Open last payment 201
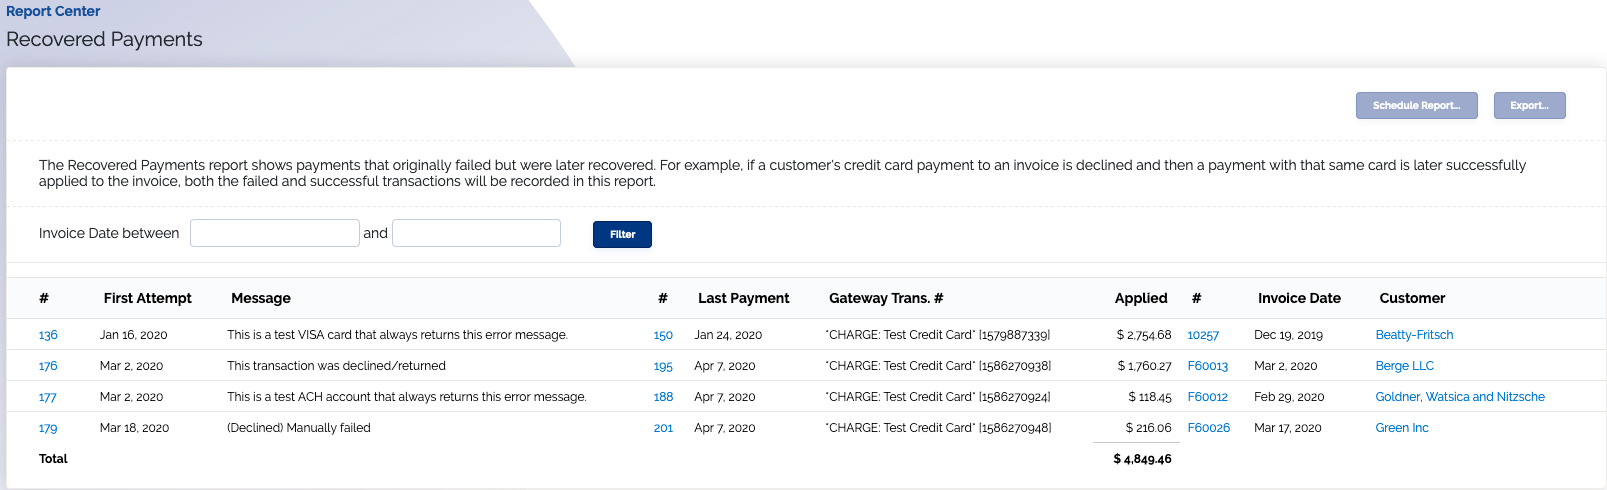This screenshot has height=490, width=1607. (663, 428)
